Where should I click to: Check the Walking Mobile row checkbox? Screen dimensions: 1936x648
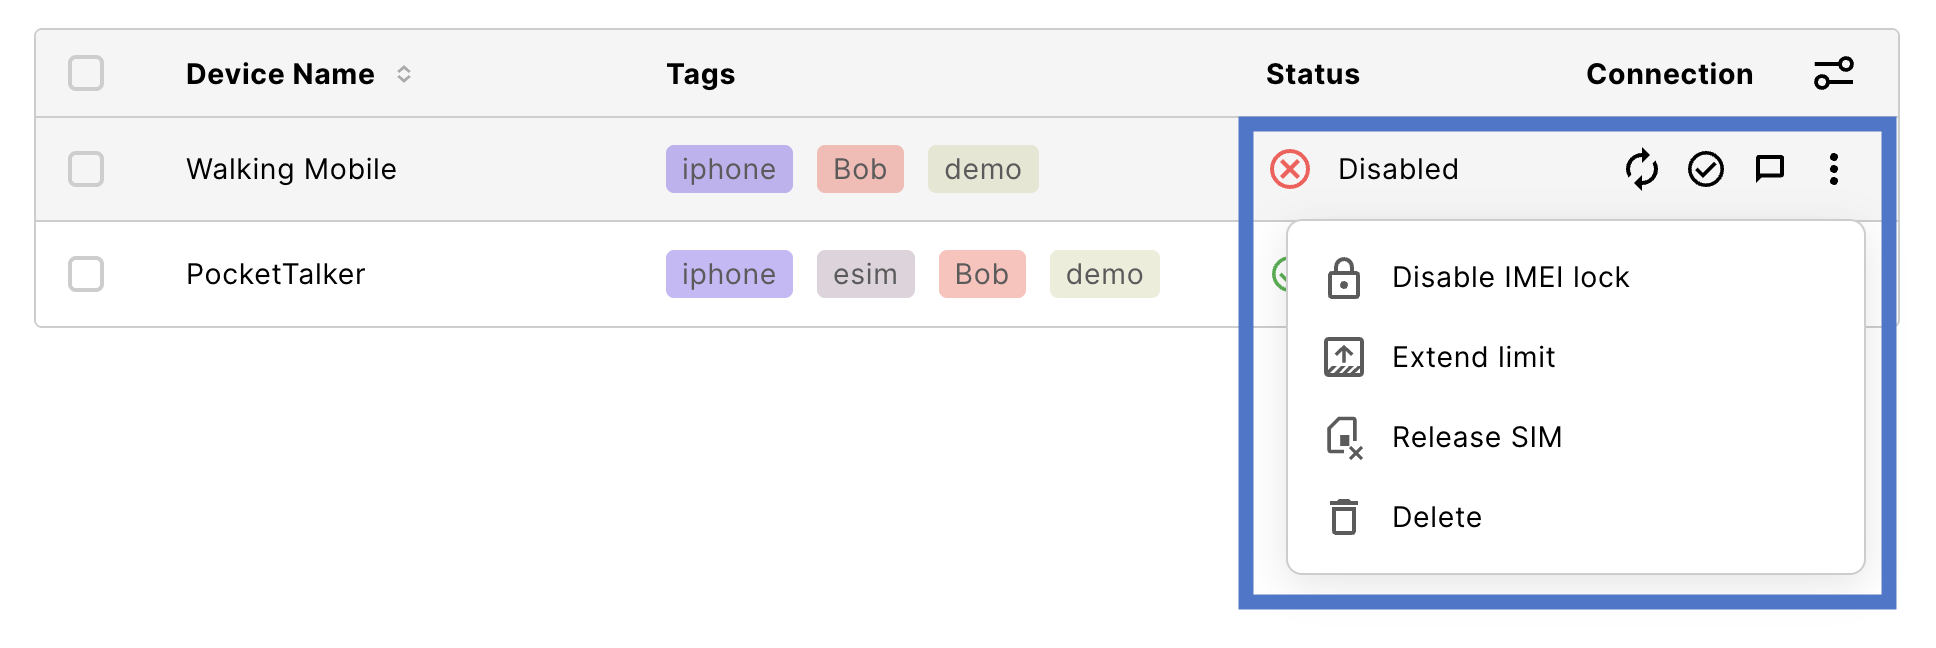86,169
